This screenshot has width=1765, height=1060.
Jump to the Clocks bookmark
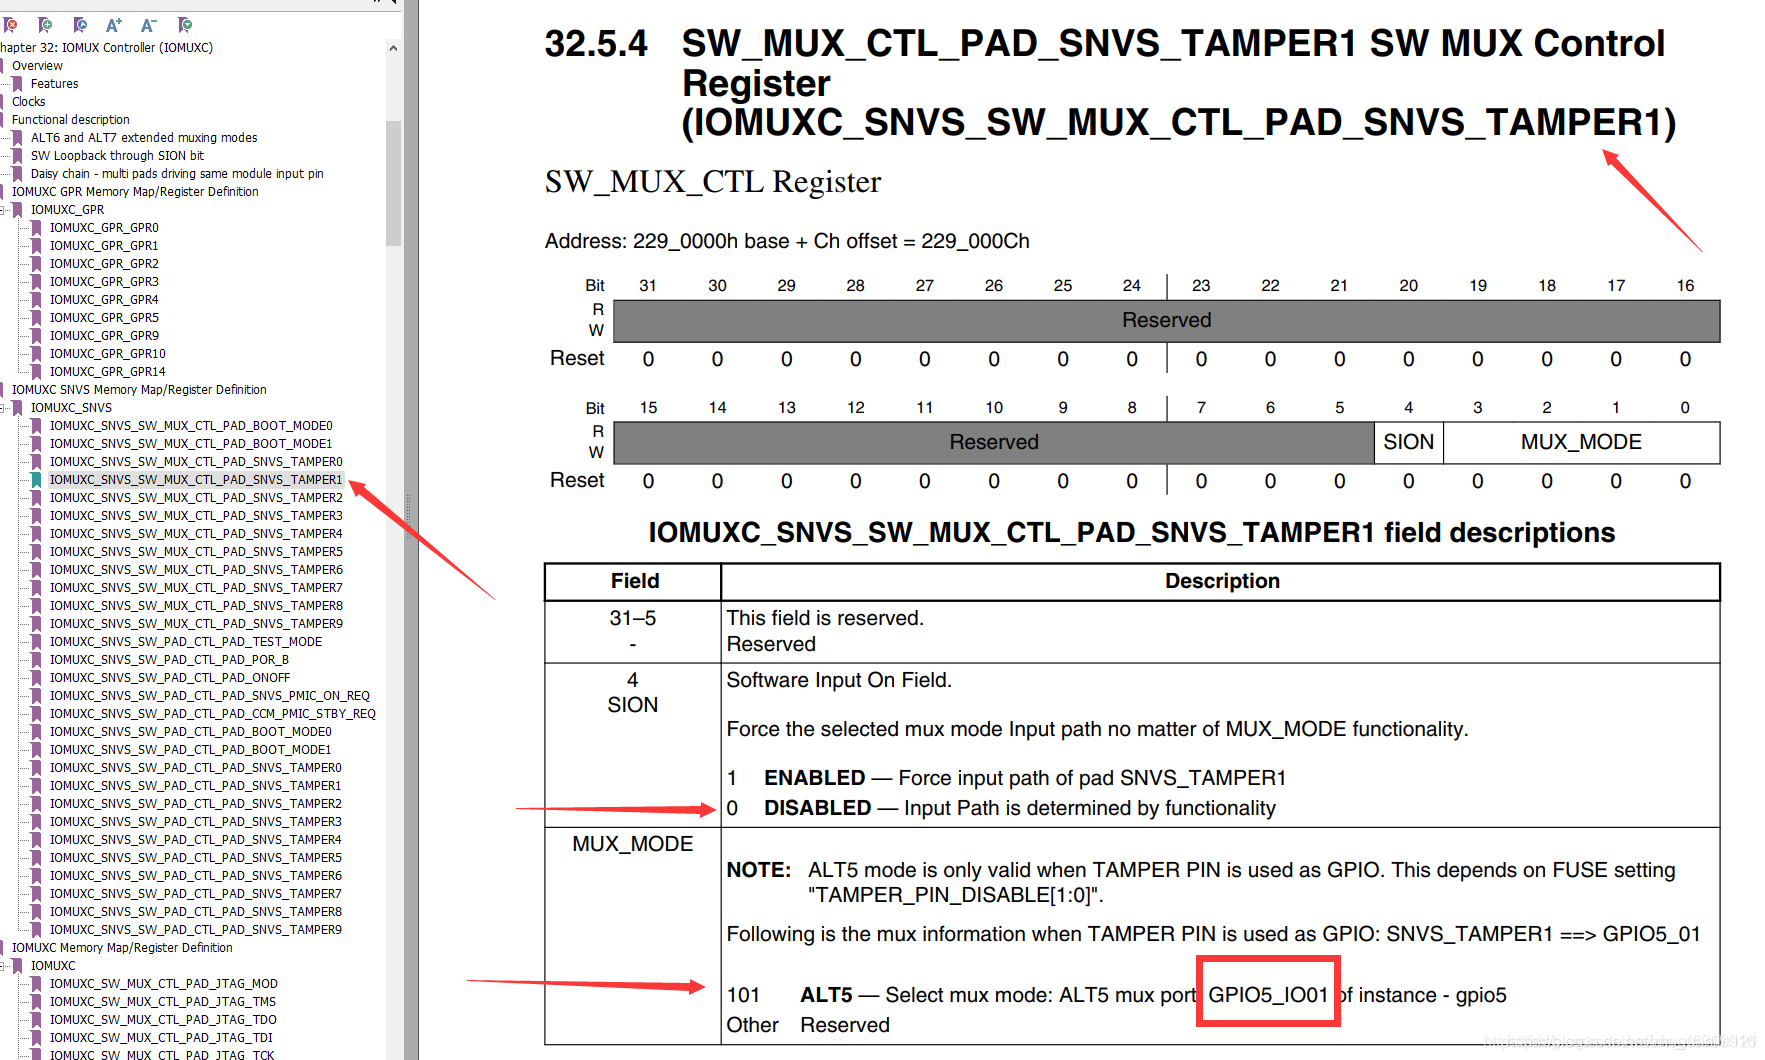28,102
